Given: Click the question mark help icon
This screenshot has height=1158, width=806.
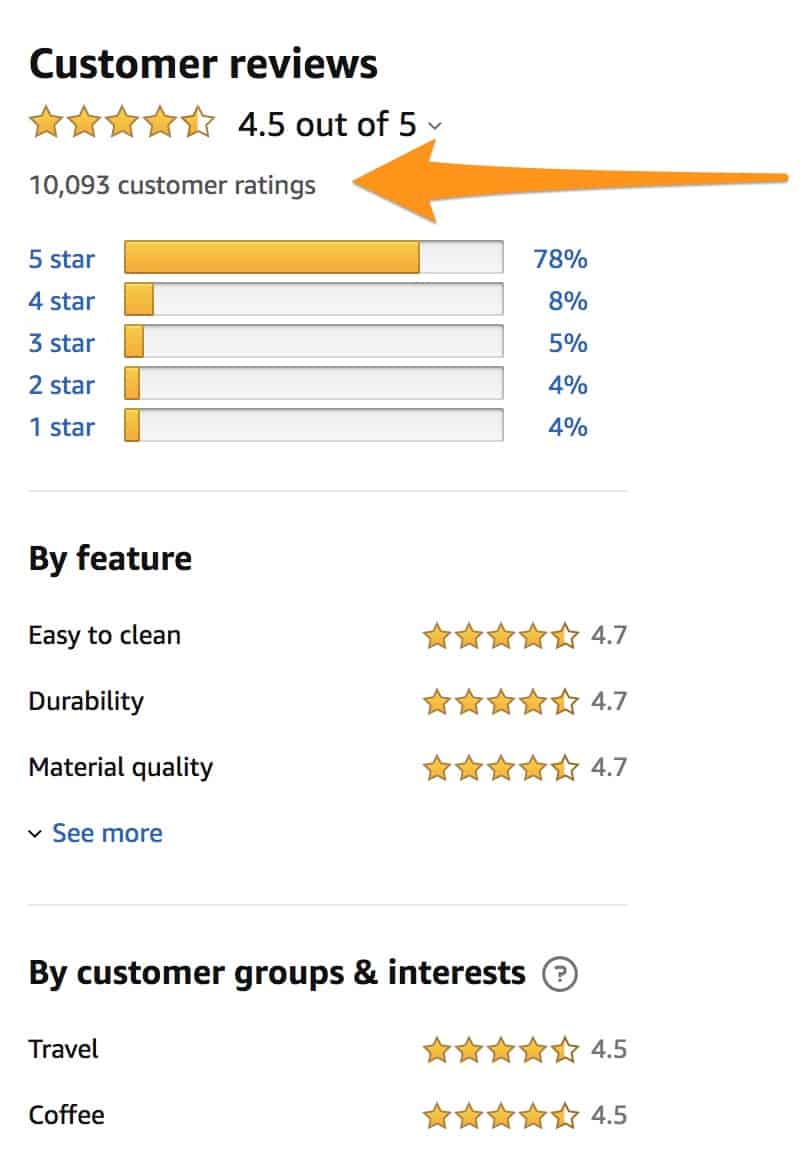Looking at the screenshot, I should coord(561,973).
